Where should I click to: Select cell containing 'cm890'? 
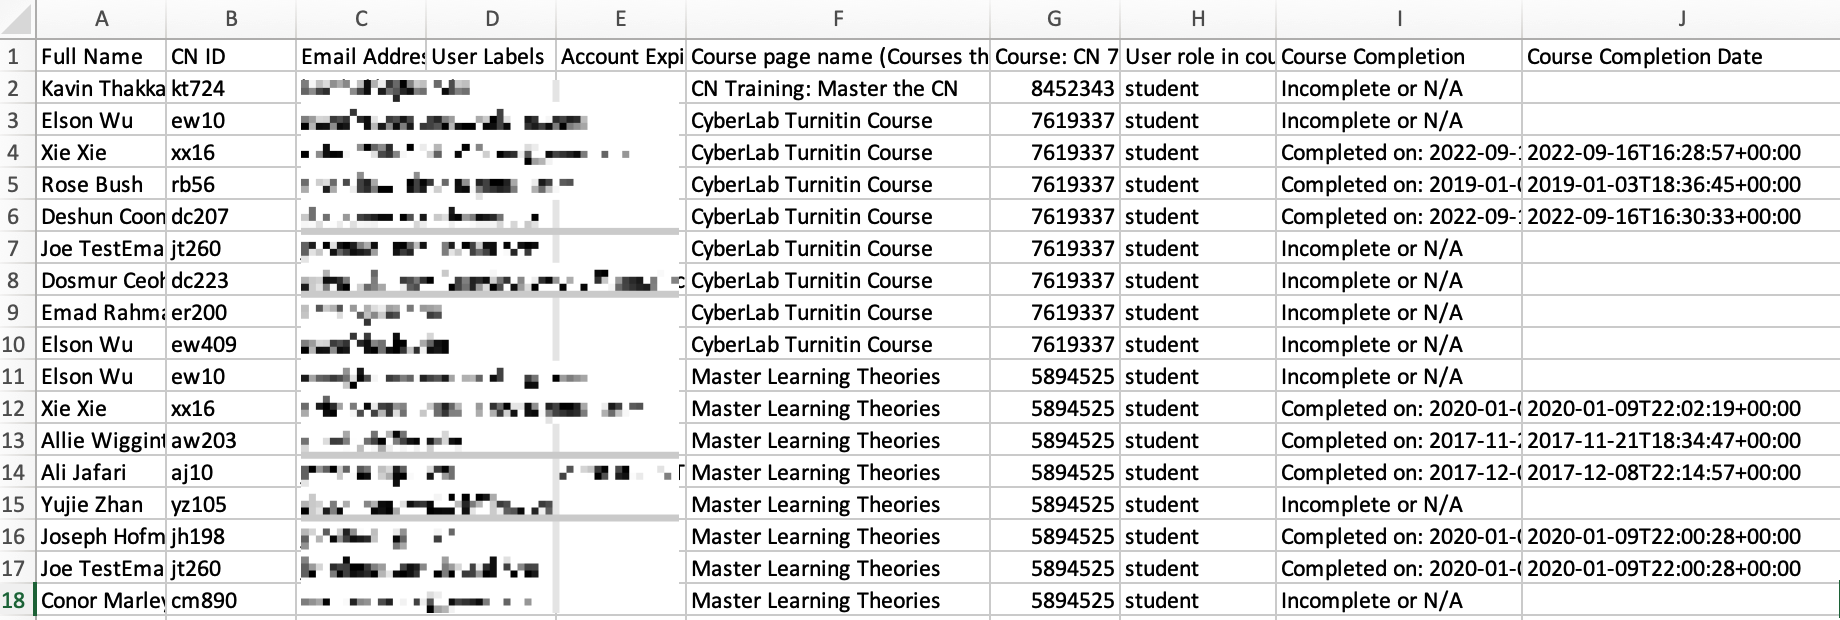[x=231, y=600]
